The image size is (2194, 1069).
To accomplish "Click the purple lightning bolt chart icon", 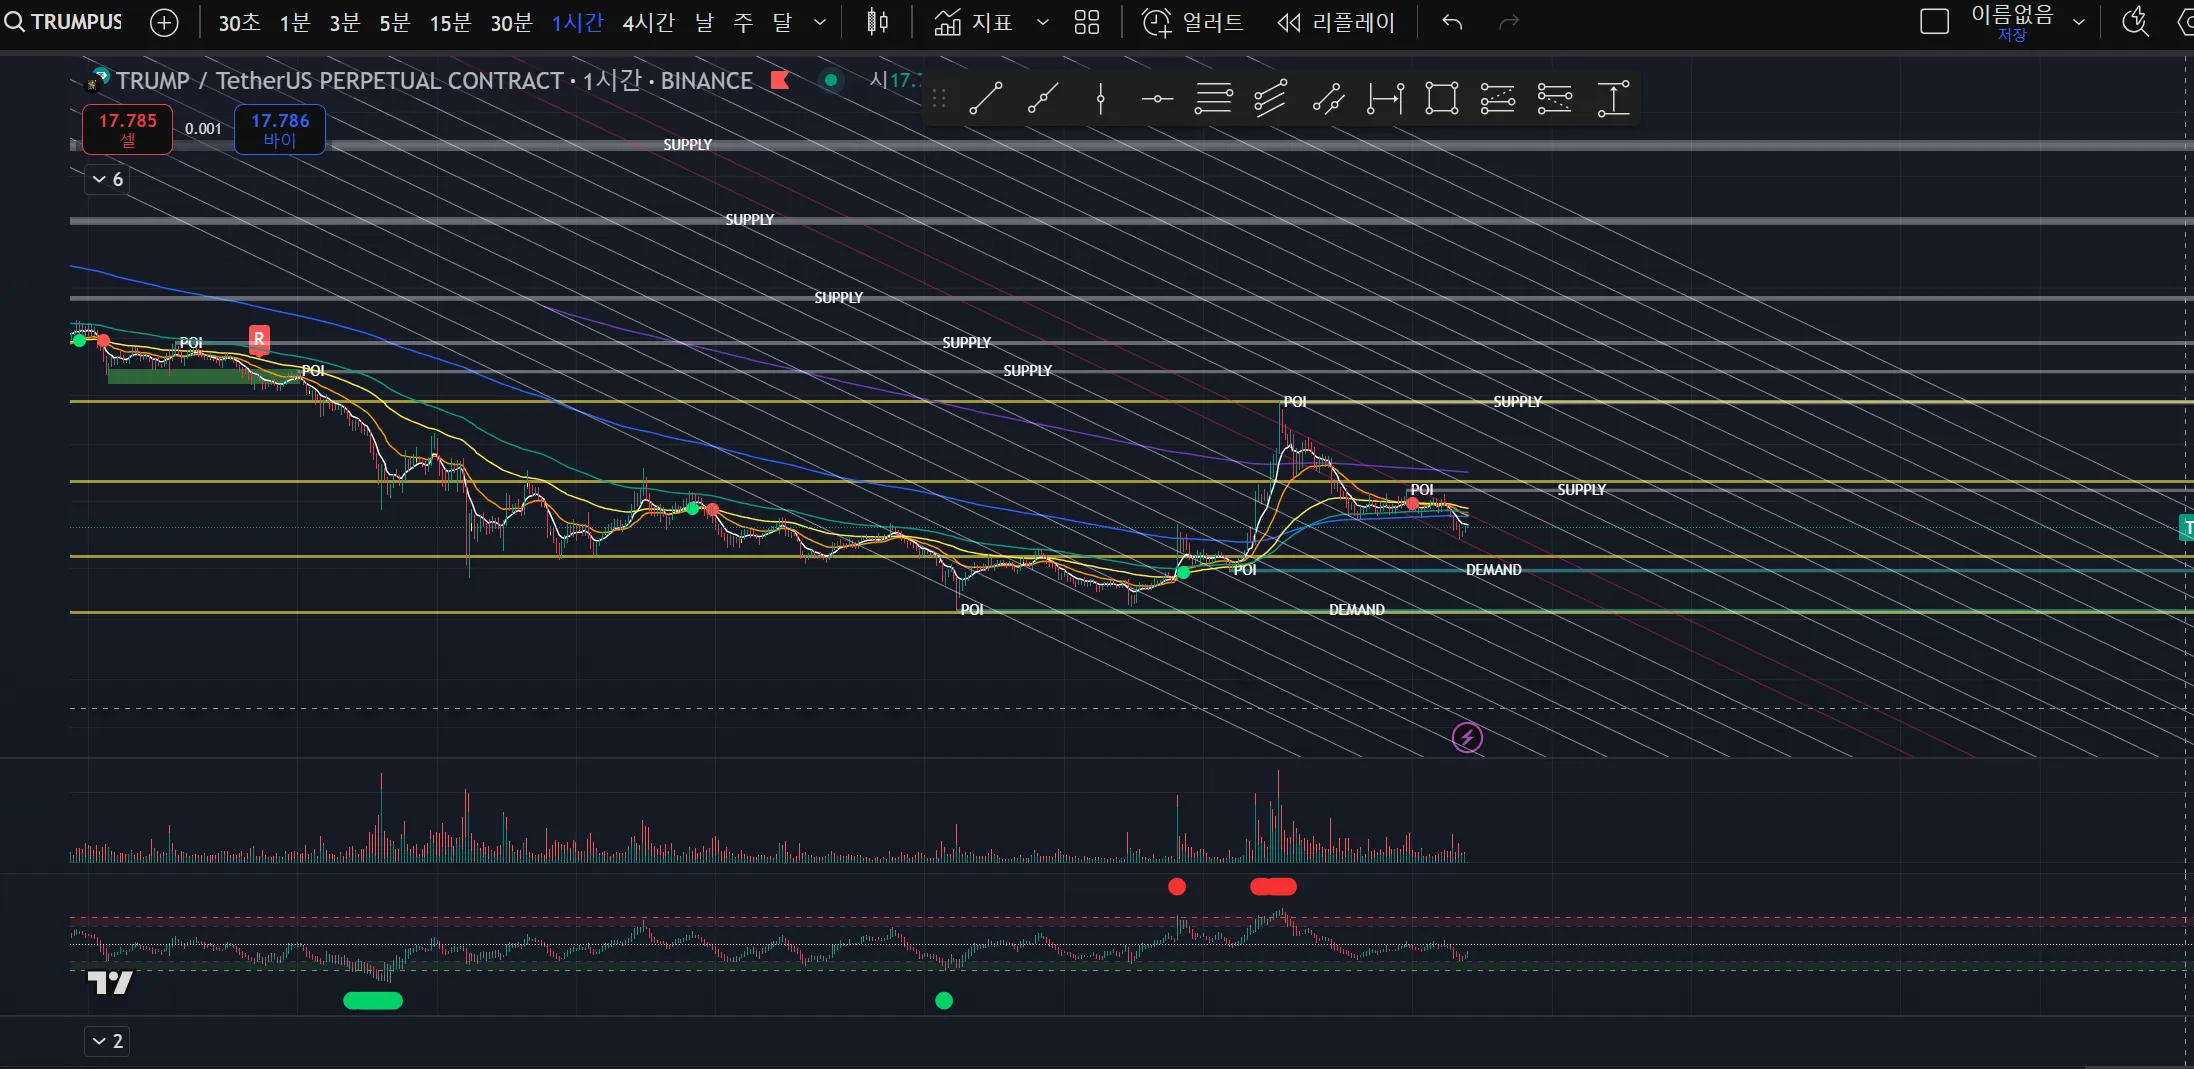I will tap(1467, 738).
